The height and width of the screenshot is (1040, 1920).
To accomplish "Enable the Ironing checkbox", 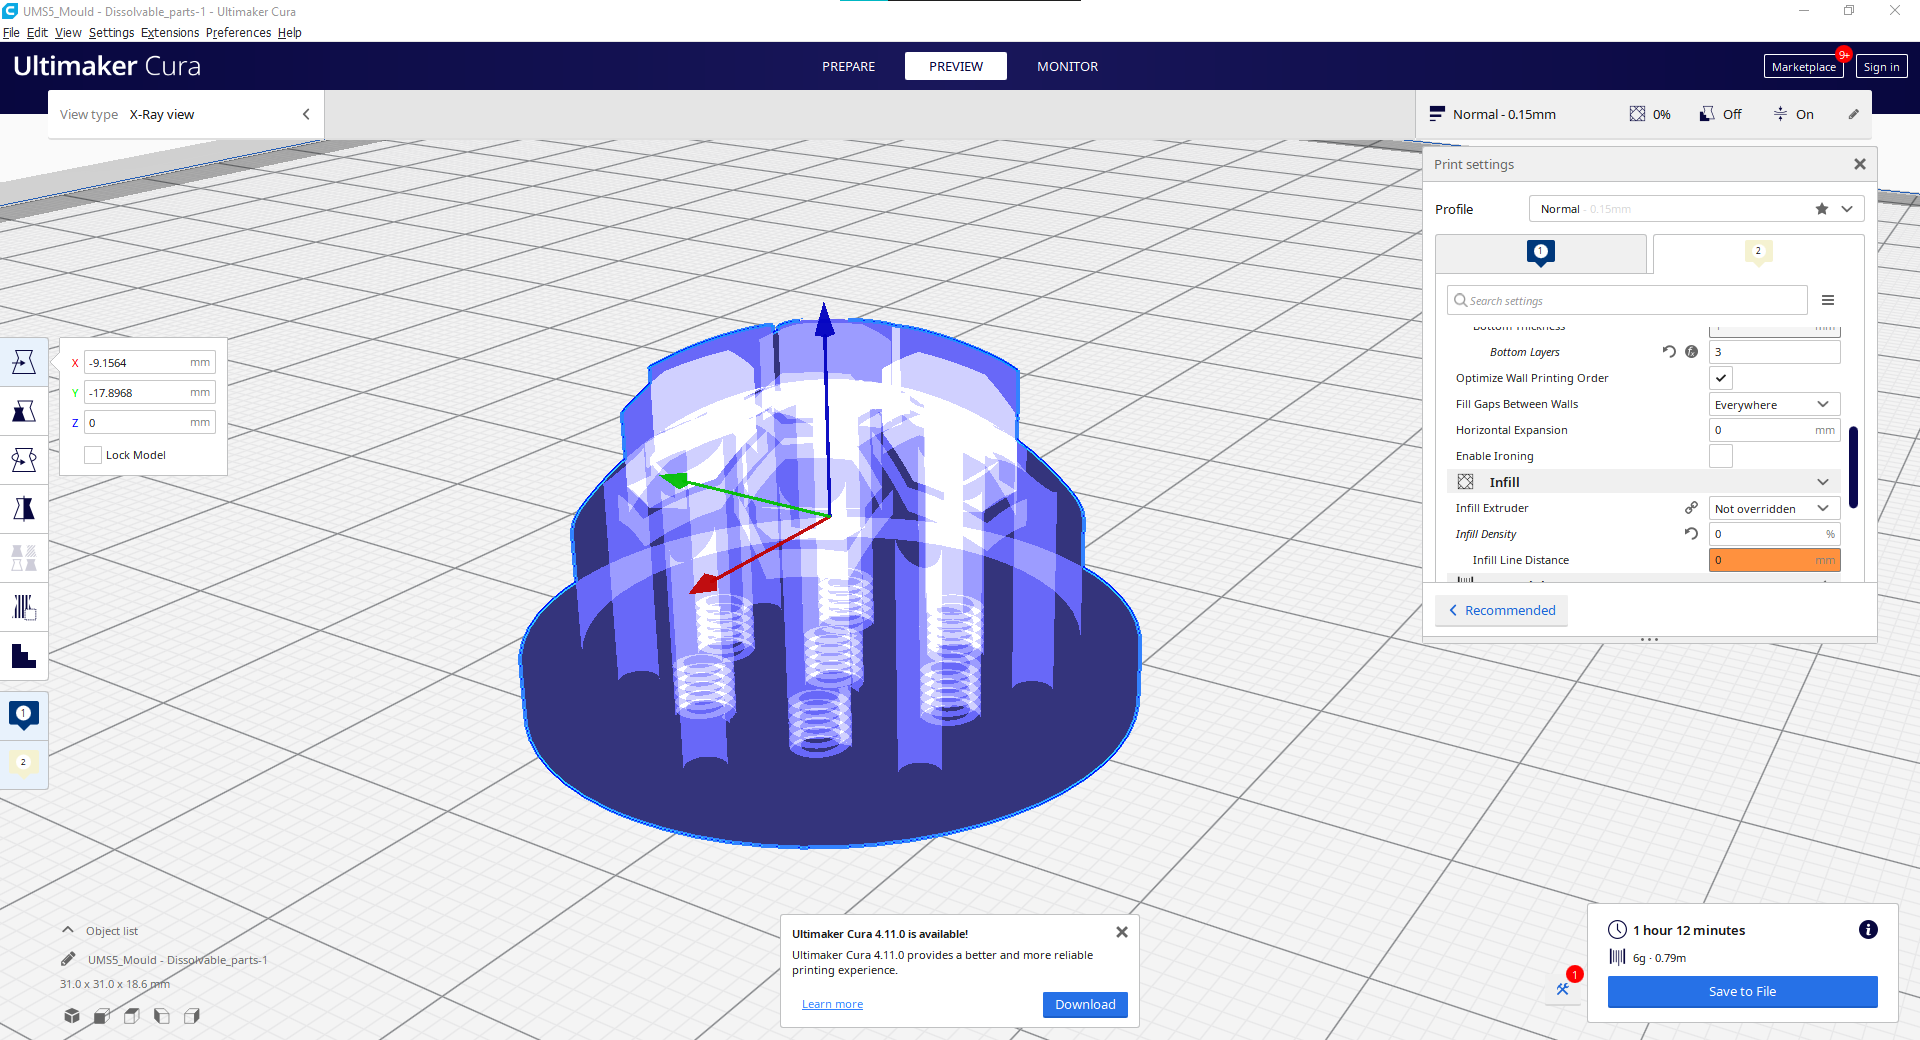I will 1721,456.
